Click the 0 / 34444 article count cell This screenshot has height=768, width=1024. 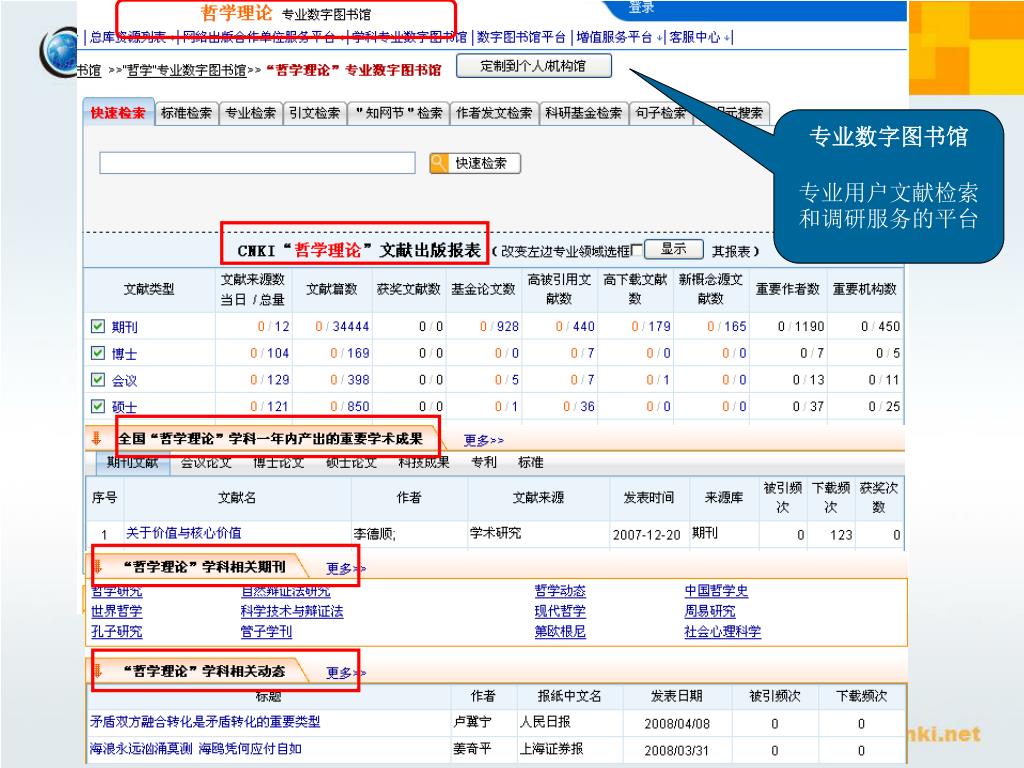342,326
